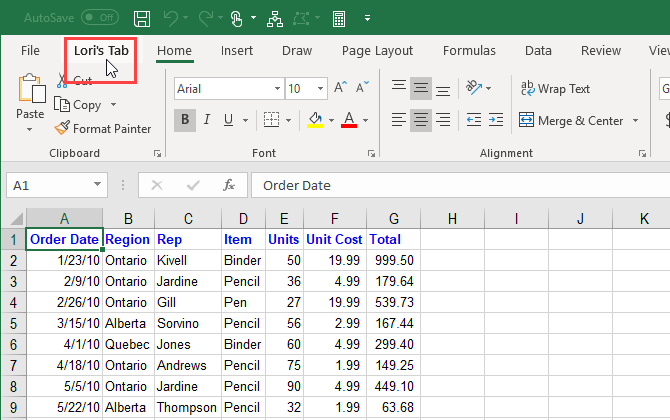
Task: Open Lori's Tab in the ribbon
Action: 100,50
